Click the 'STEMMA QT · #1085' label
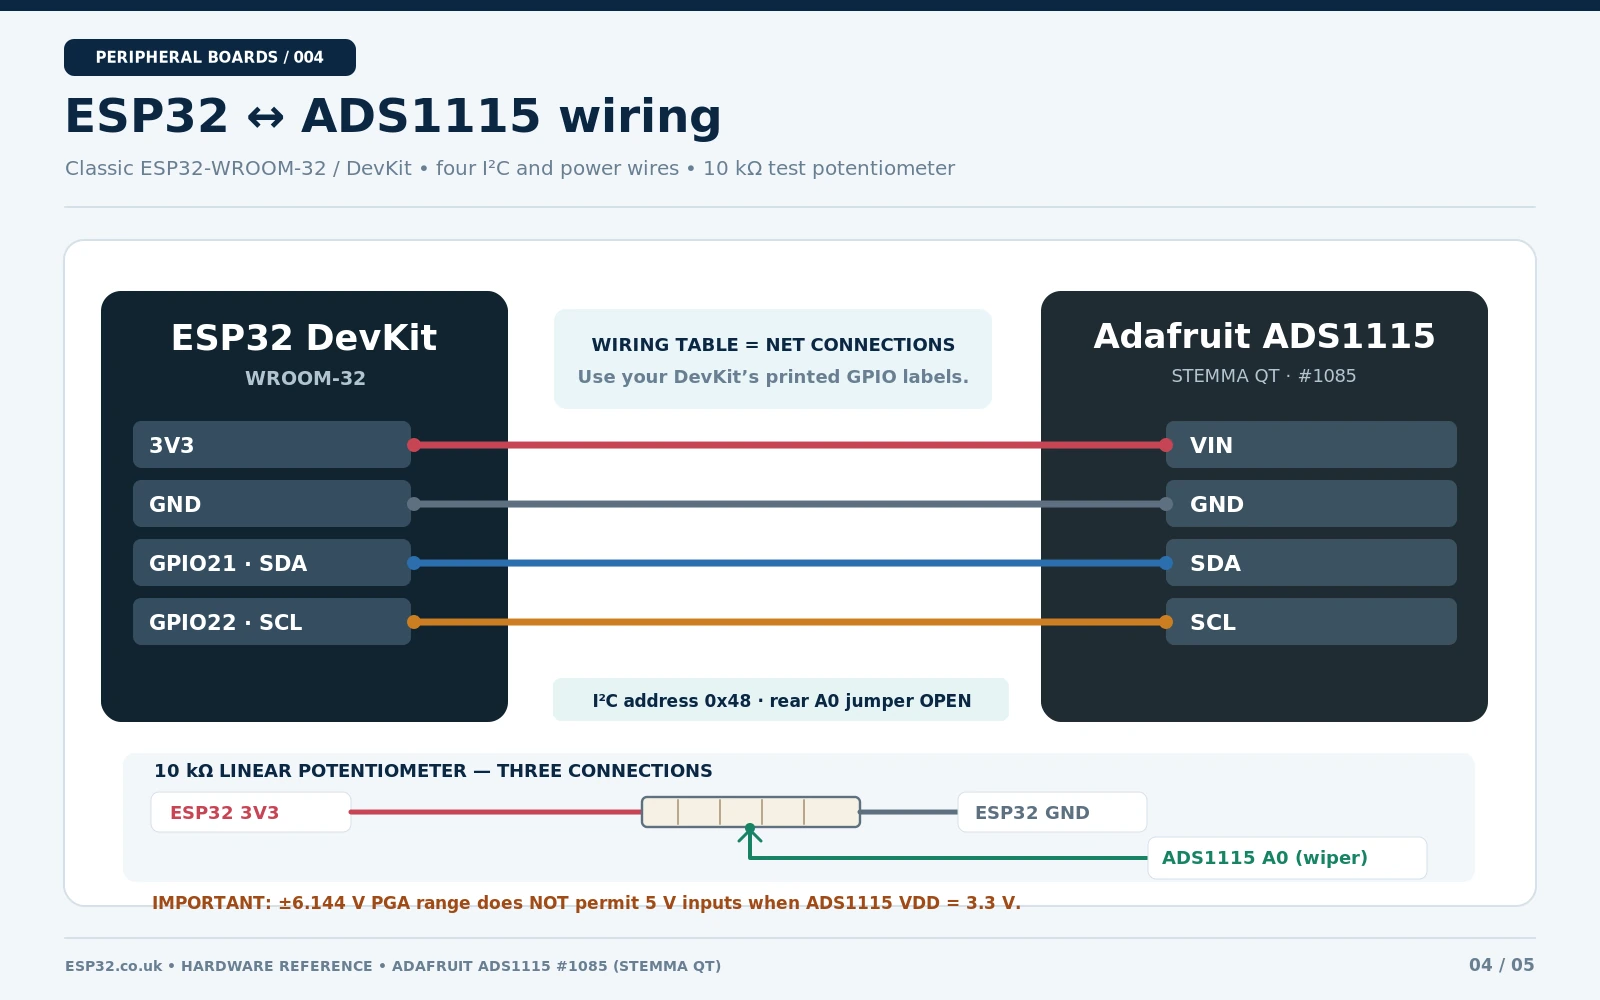The width and height of the screenshot is (1600, 1000). [x=1264, y=376]
